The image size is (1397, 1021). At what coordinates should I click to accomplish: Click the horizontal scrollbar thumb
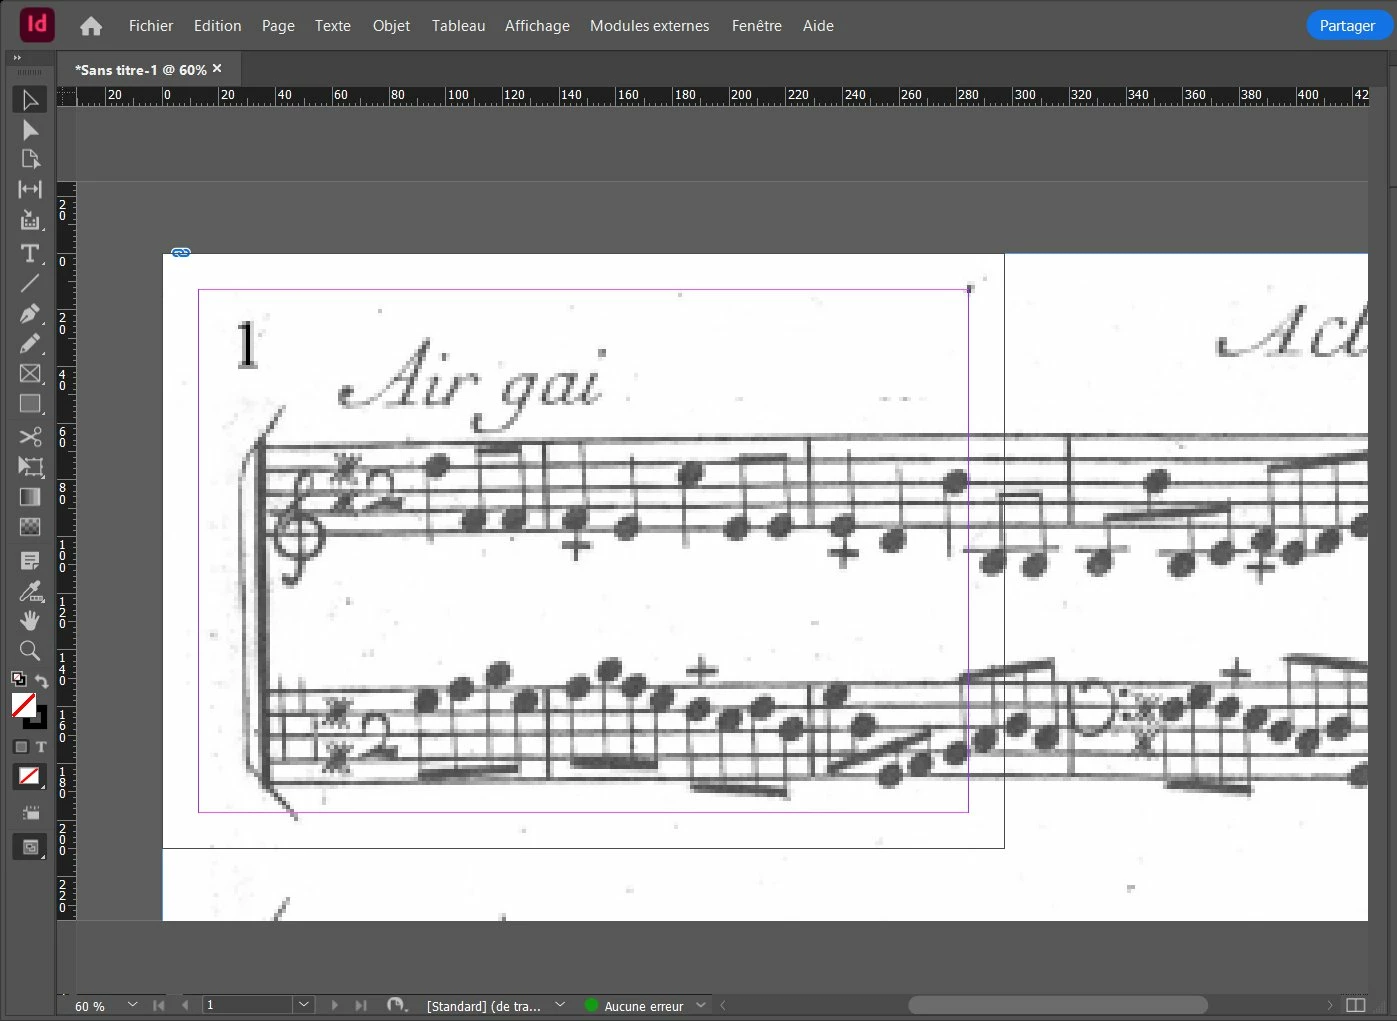pyautogui.click(x=1058, y=1005)
